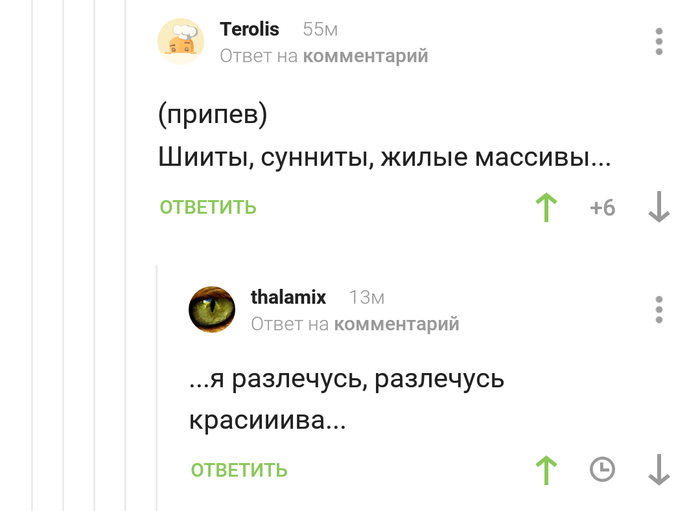700x511 pixels.
Task: Downvote the Terolis comment
Action: (658, 208)
